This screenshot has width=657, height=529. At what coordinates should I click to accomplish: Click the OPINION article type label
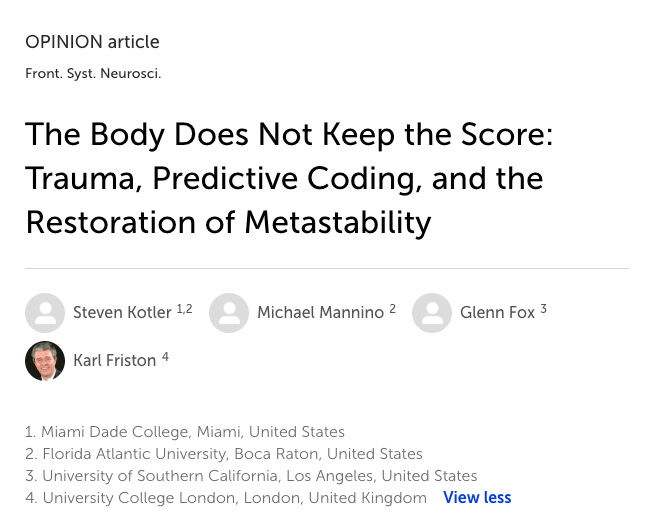[x=92, y=42]
